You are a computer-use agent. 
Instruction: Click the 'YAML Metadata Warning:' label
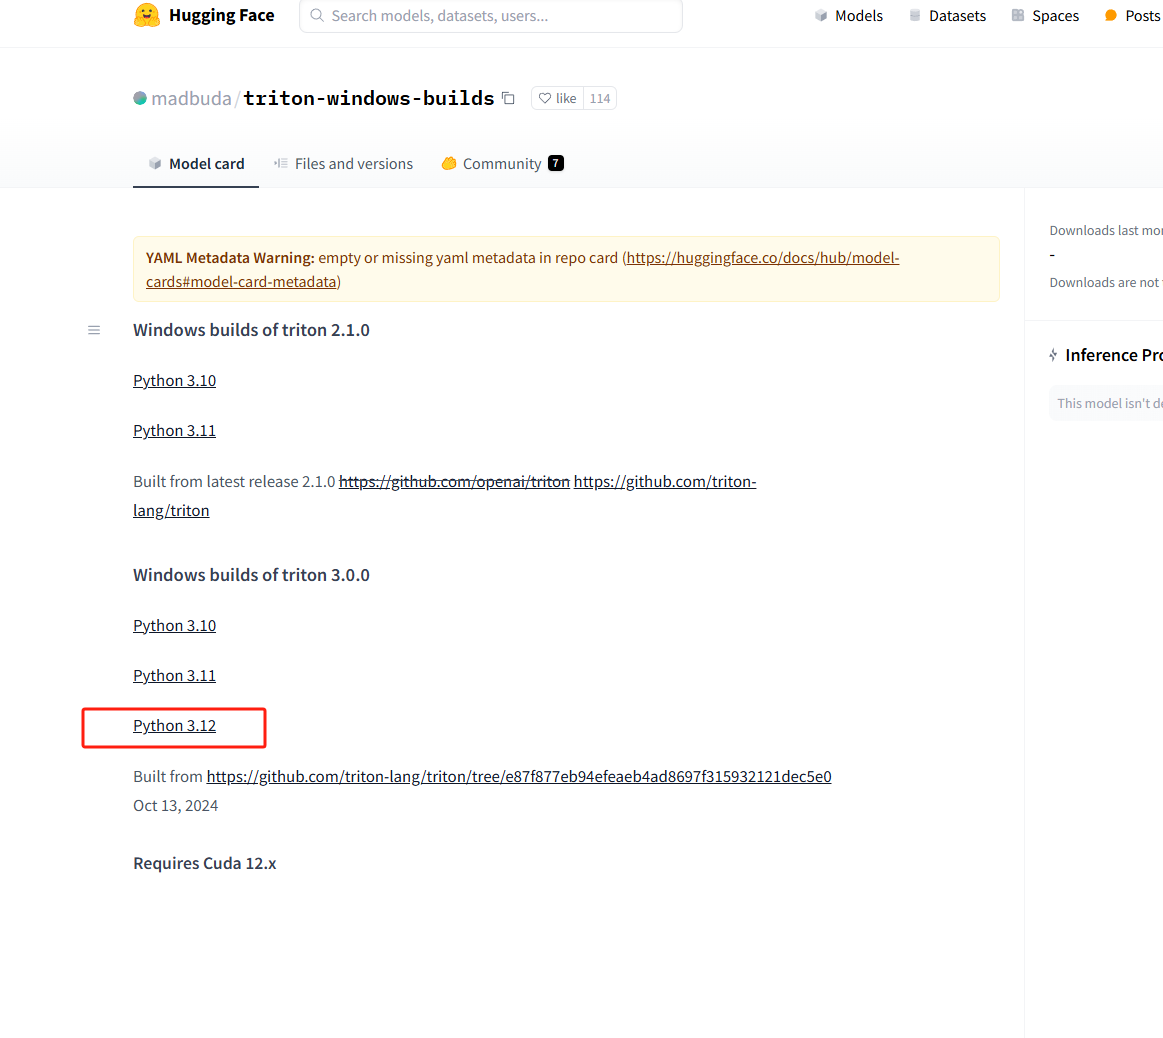click(230, 258)
